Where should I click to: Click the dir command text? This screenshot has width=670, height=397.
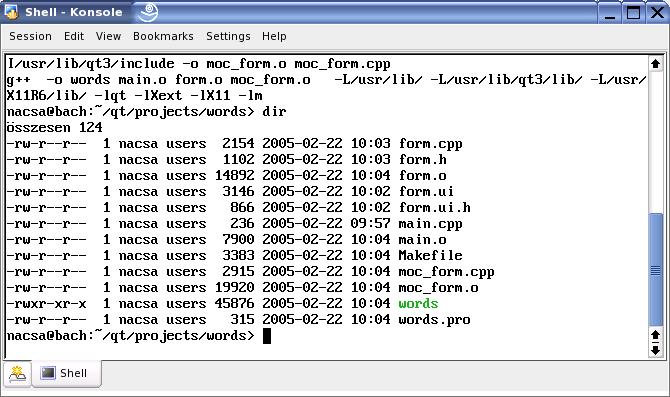tap(274, 112)
